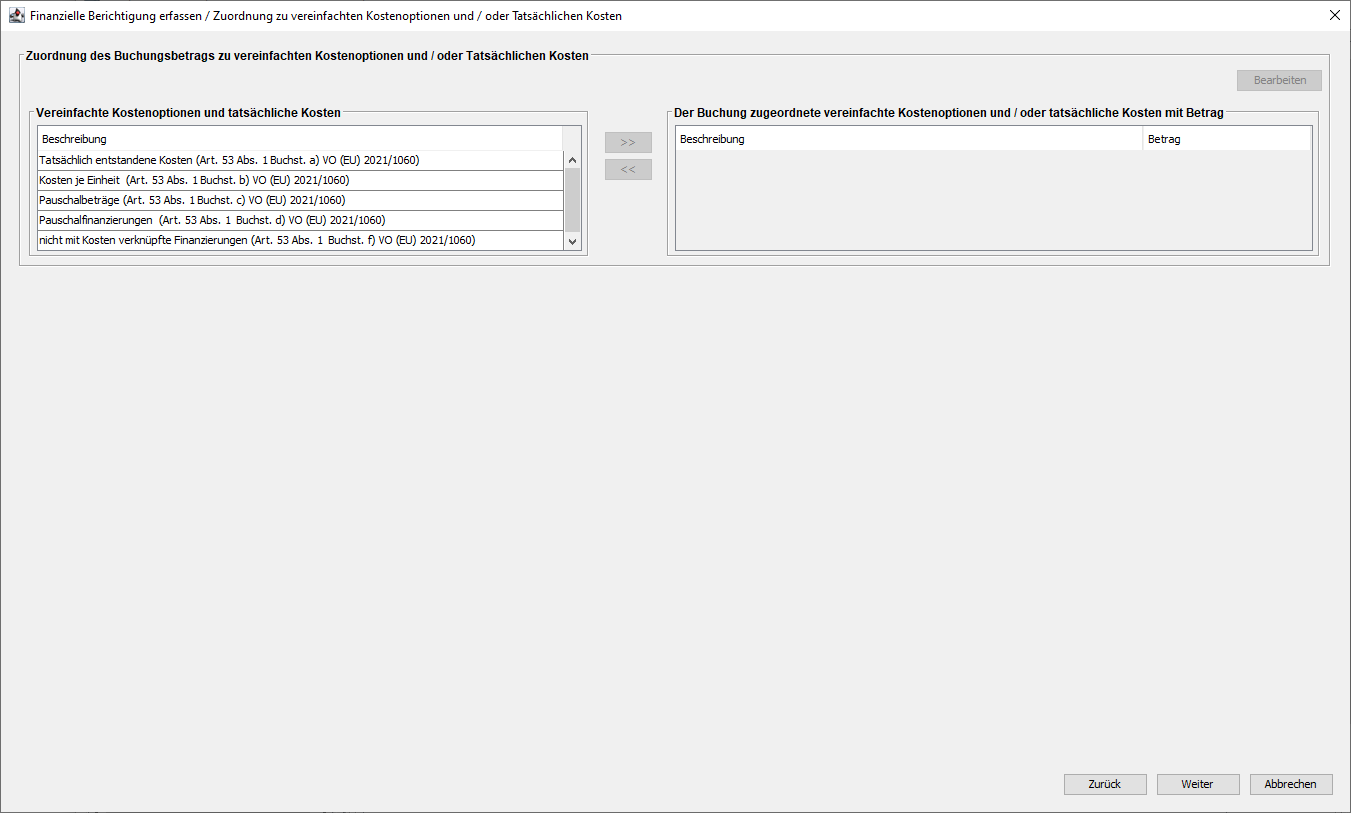Click the cost options list scroll-down arrow

click(573, 241)
